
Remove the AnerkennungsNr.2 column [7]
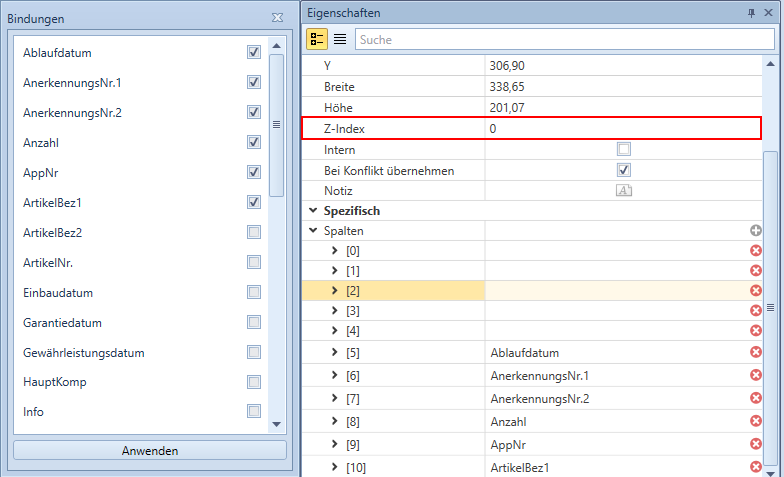[x=756, y=398]
